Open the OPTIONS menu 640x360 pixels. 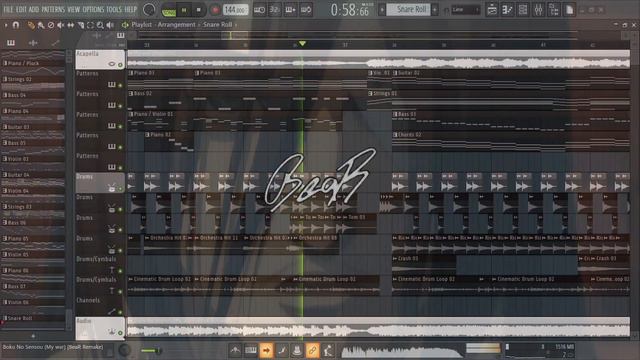[x=93, y=9]
